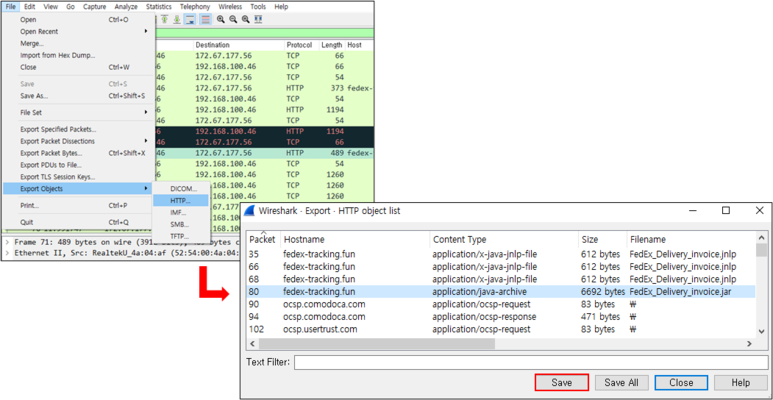Toggle auto-scroll during live capture icon
The width and height of the screenshot is (773, 400).
click(x=190, y=19)
